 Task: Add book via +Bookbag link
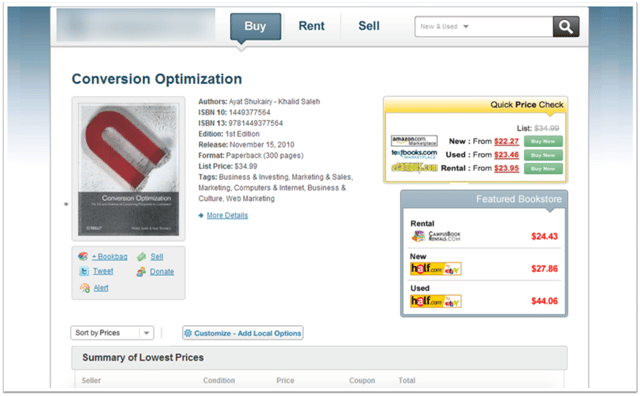[109, 257]
